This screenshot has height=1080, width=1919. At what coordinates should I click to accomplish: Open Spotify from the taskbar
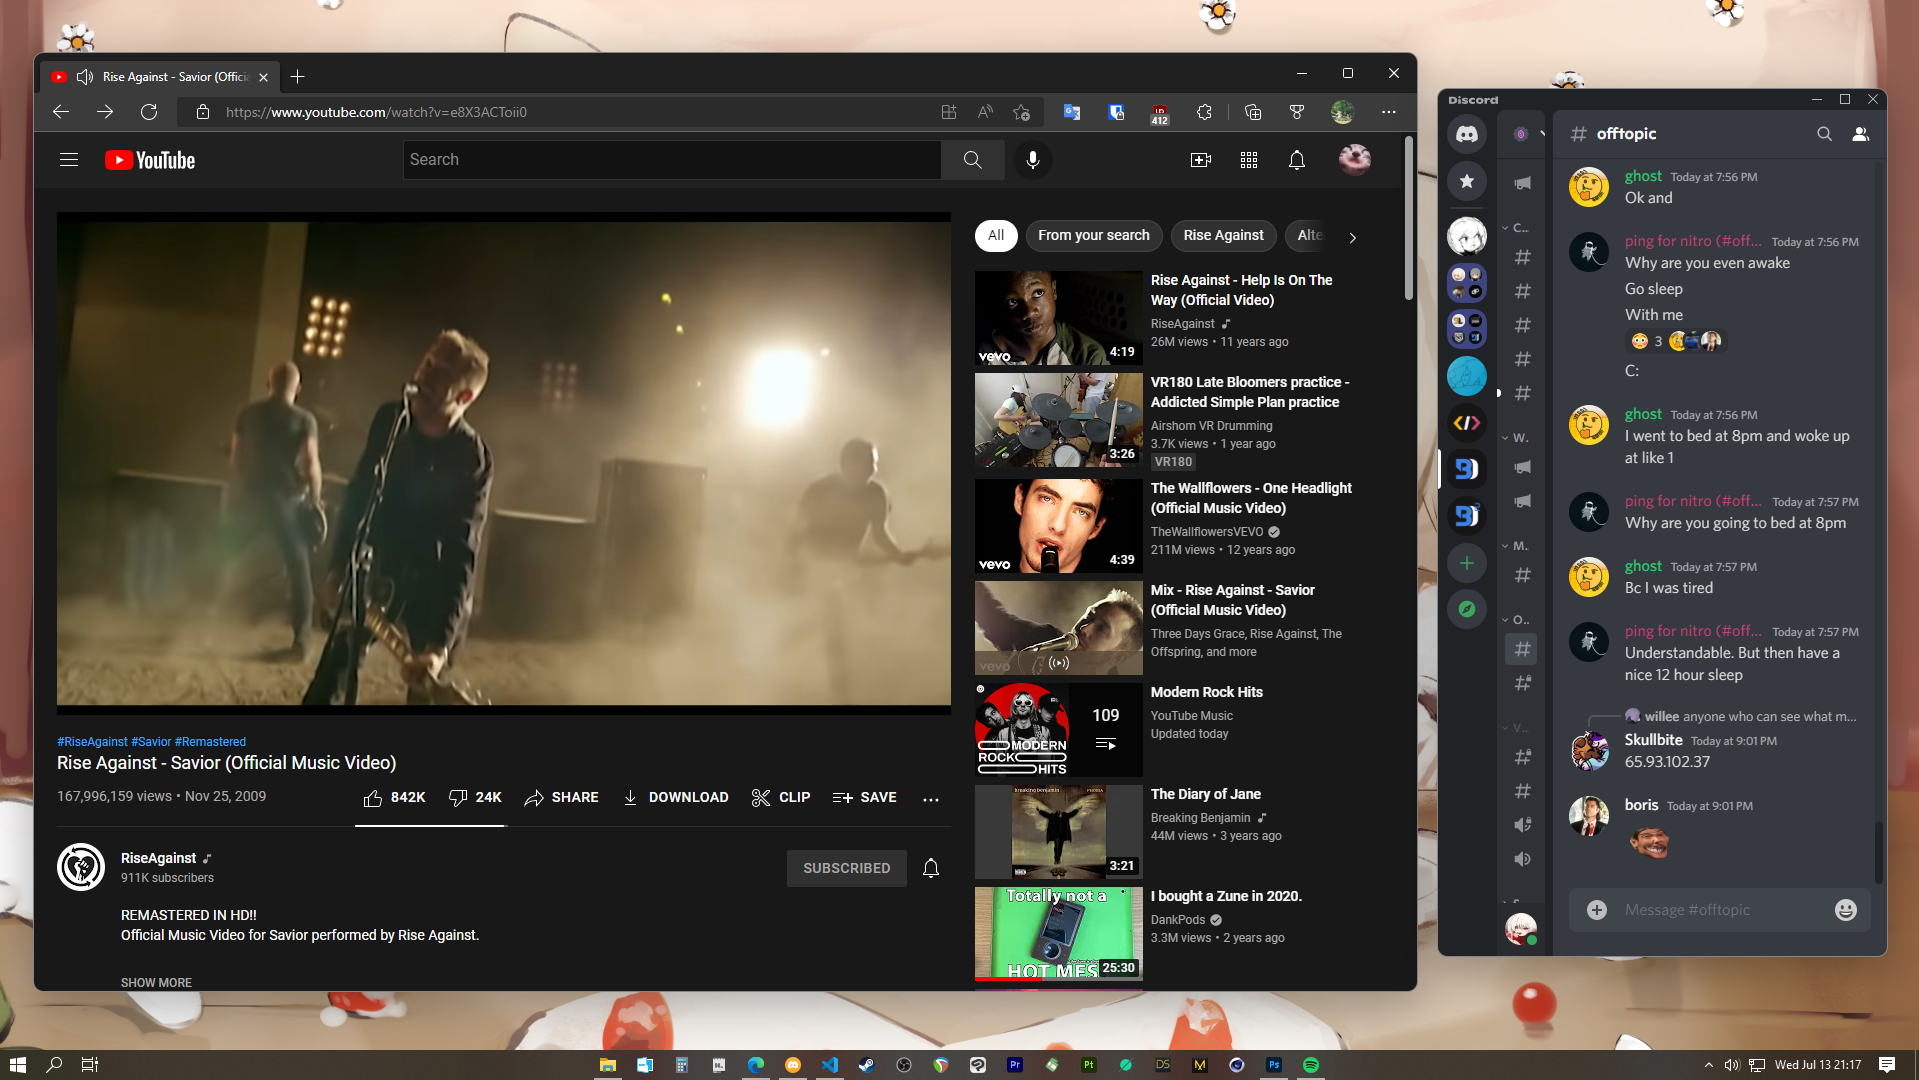(x=1311, y=1065)
